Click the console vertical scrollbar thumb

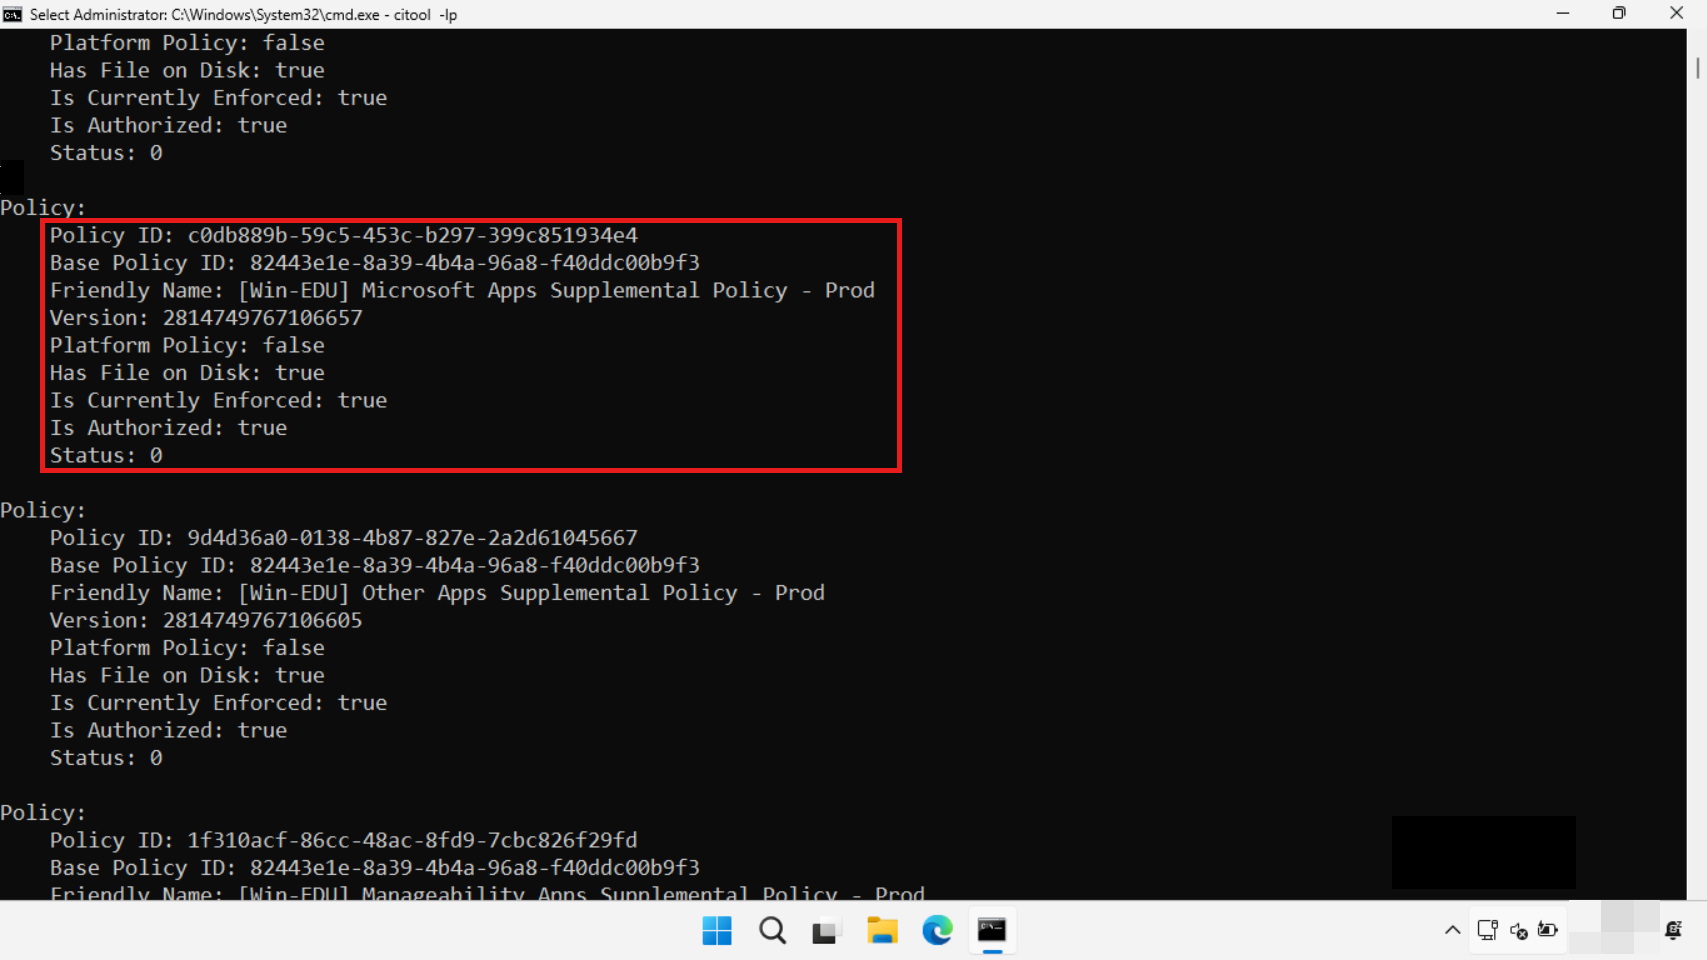point(1697,69)
